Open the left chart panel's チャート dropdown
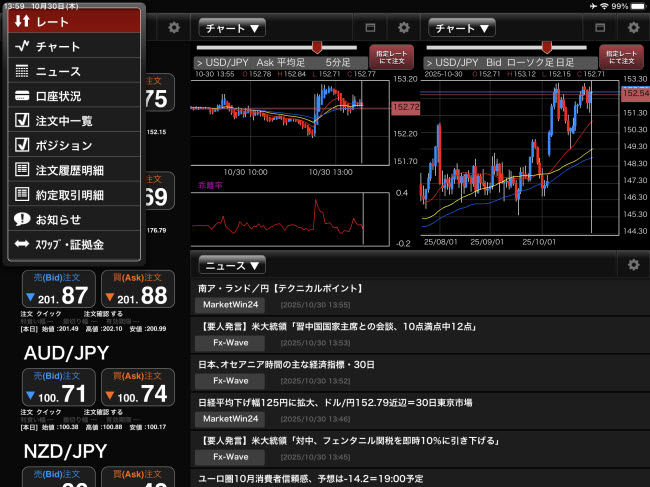 tap(230, 28)
